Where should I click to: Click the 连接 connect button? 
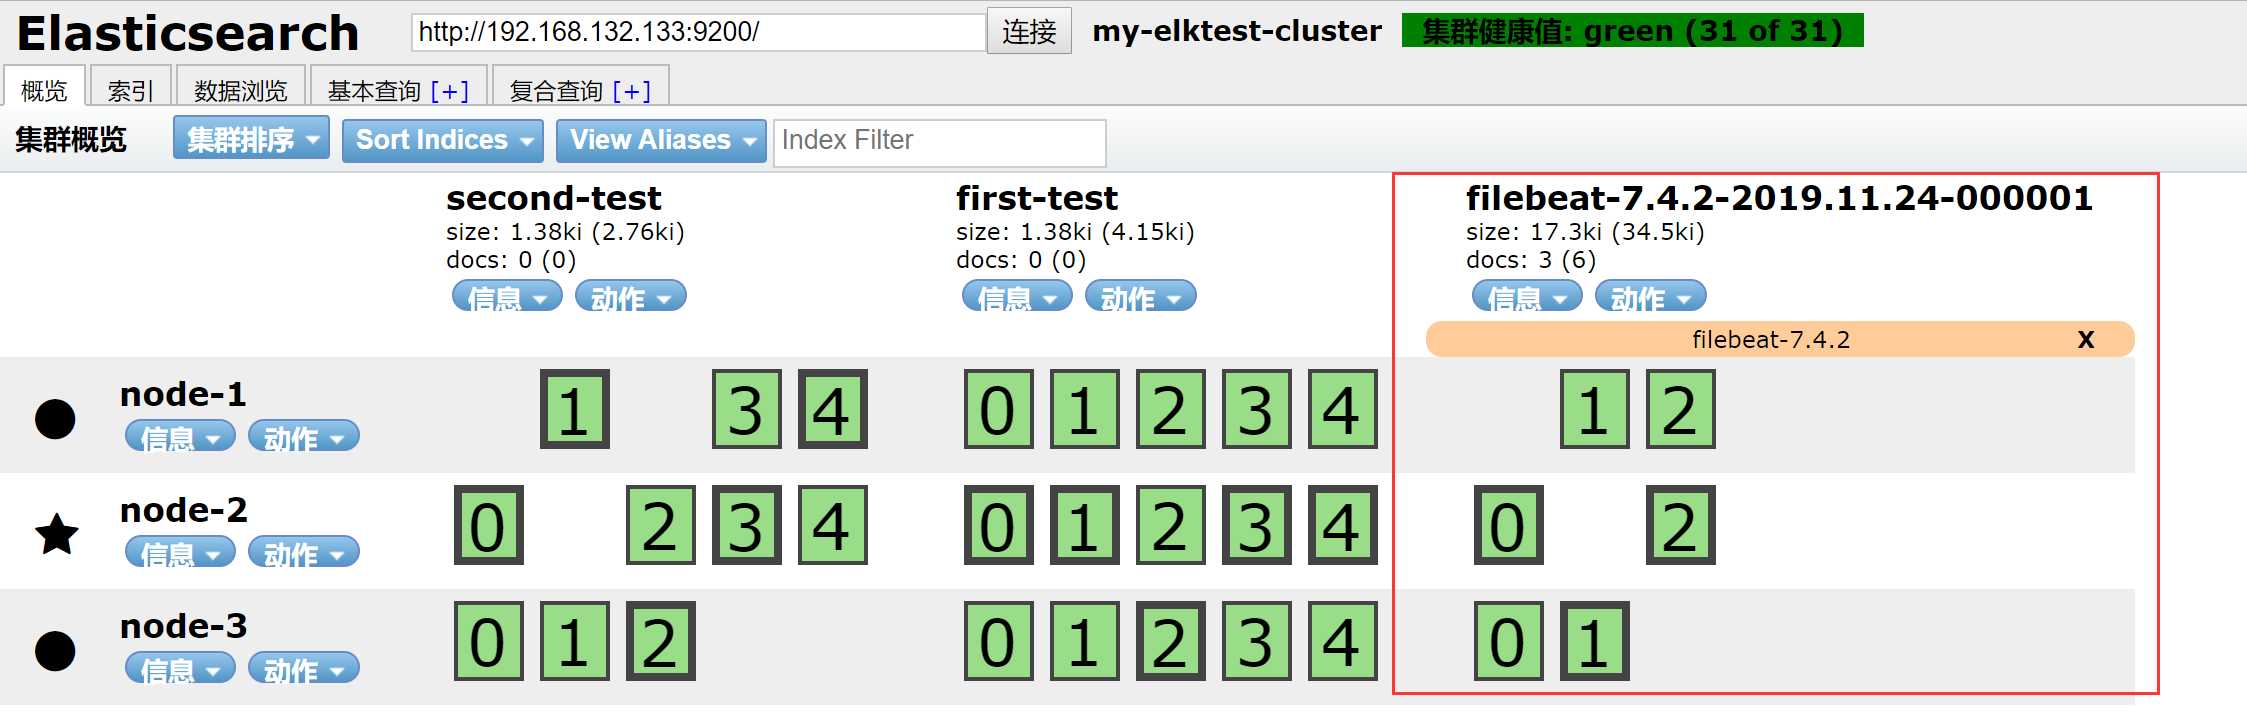click(x=1029, y=31)
